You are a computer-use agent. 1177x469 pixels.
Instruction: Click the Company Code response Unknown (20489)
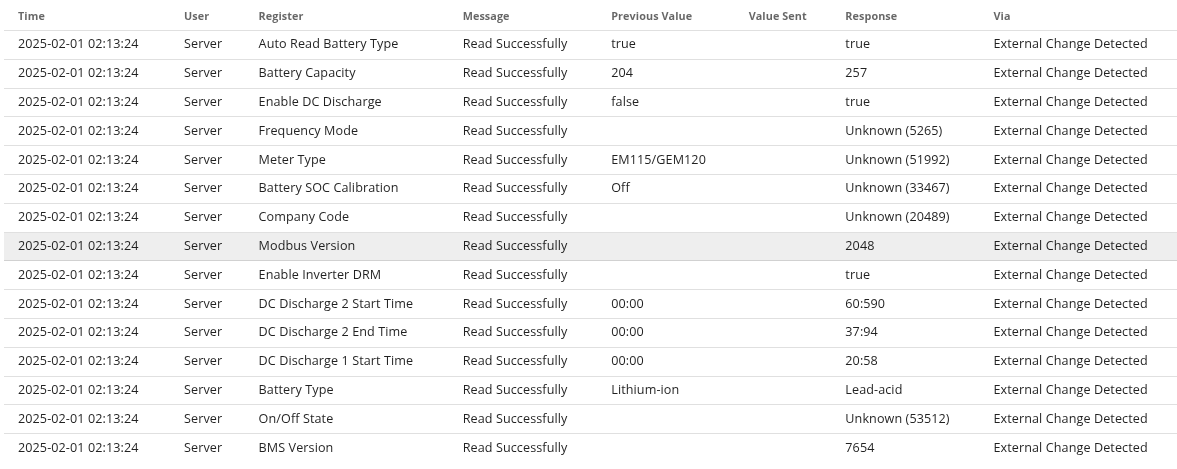[897, 217]
